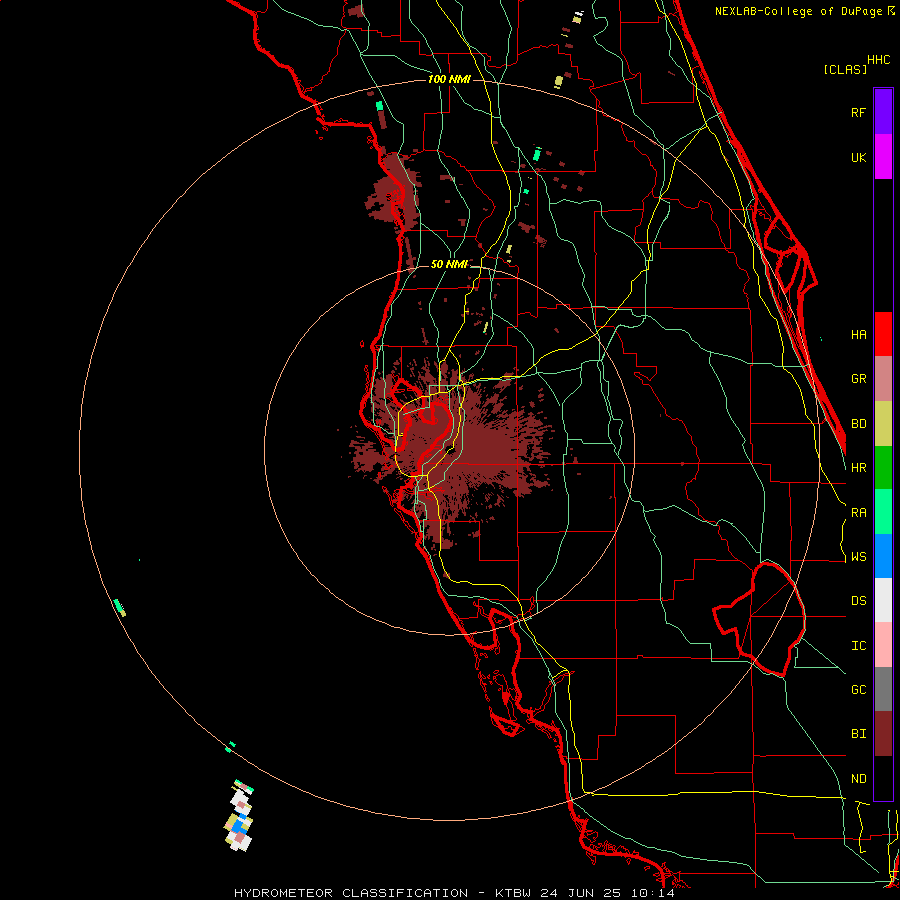Click the HR legend label
Viewport: 900px width, 900px height.
pos(858,468)
